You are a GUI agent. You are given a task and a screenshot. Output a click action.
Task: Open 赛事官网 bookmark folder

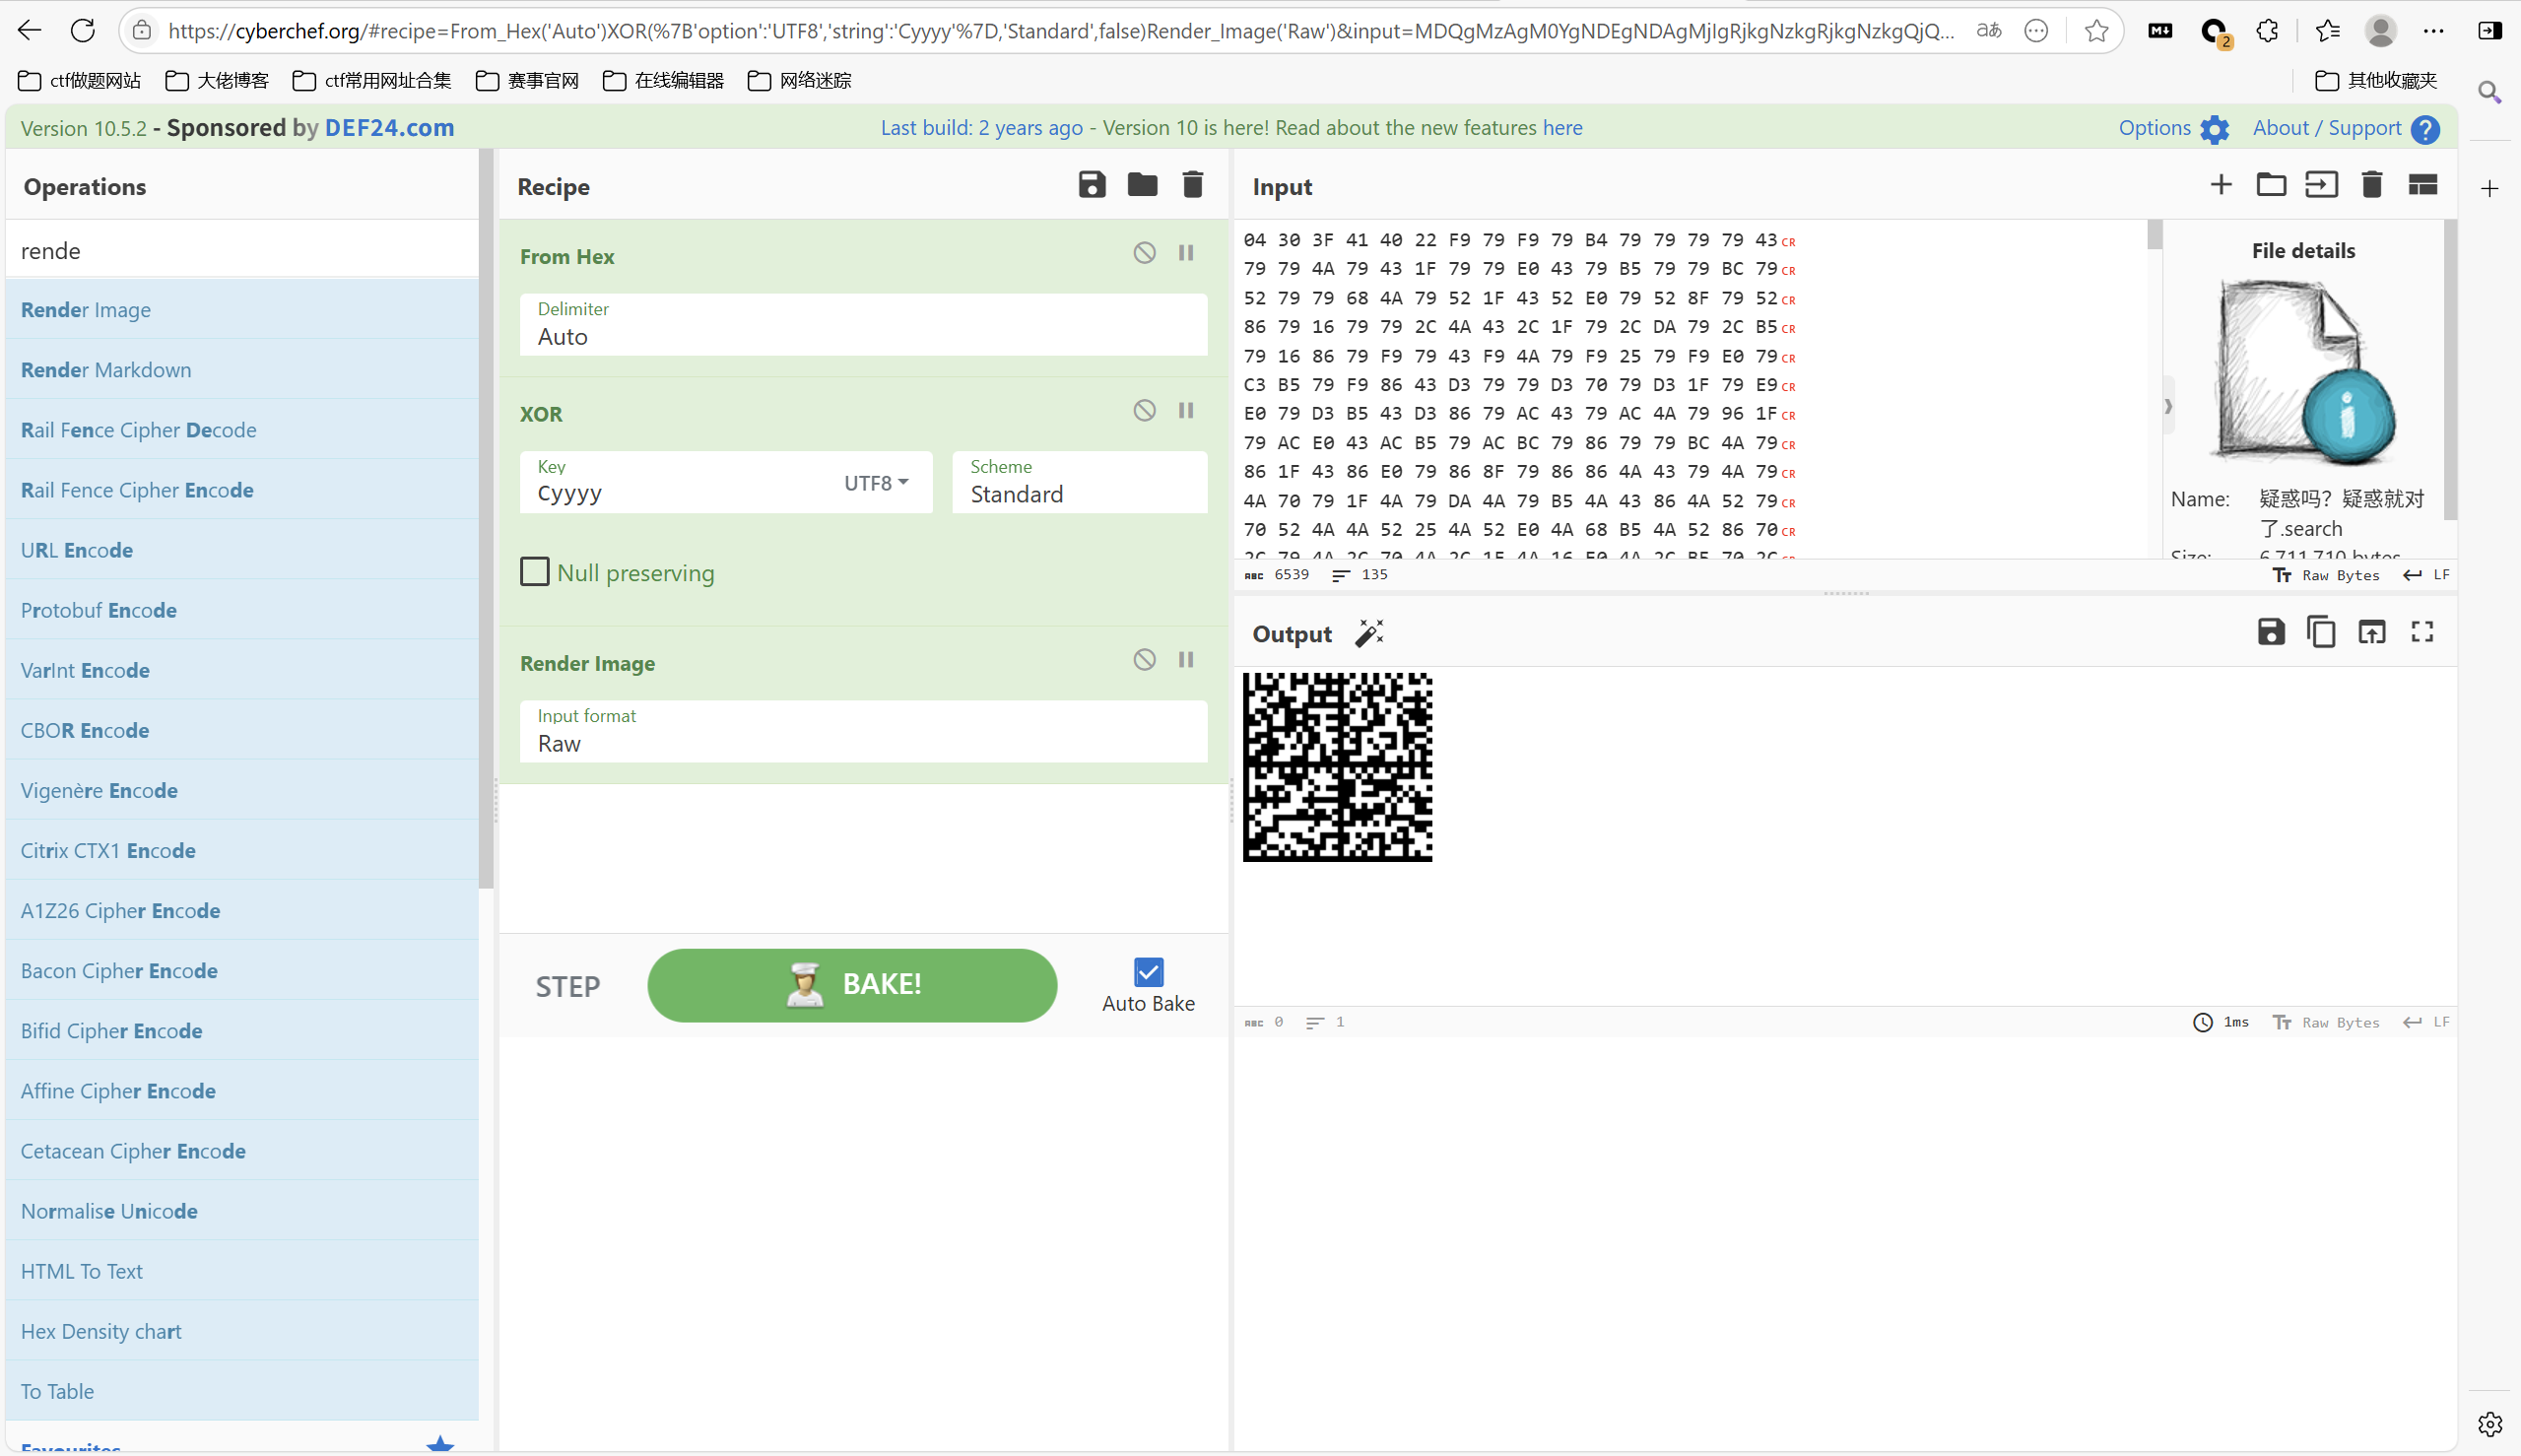tap(528, 80)
